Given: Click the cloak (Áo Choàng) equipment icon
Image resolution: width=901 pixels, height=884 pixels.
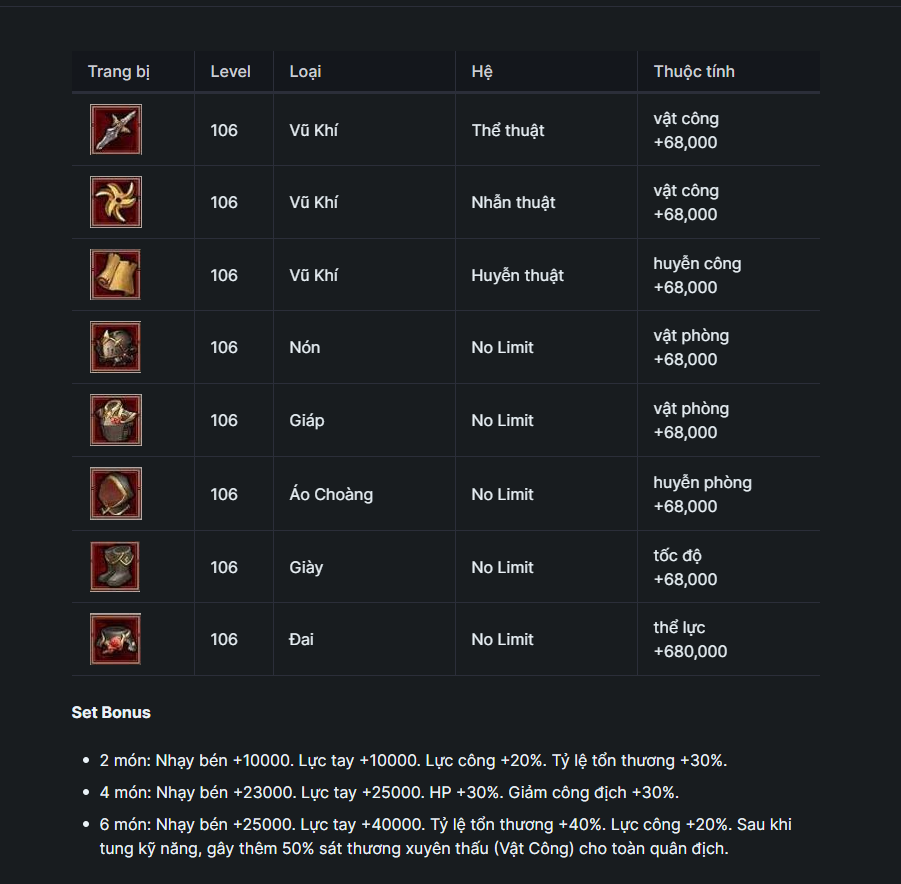Looking at the screenshot, I should [116, 494].
